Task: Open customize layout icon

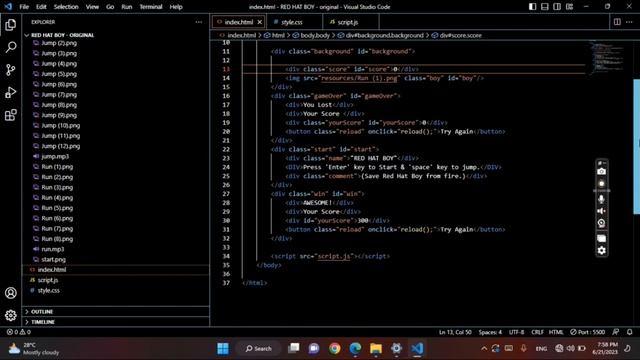Action: point(569,7)
